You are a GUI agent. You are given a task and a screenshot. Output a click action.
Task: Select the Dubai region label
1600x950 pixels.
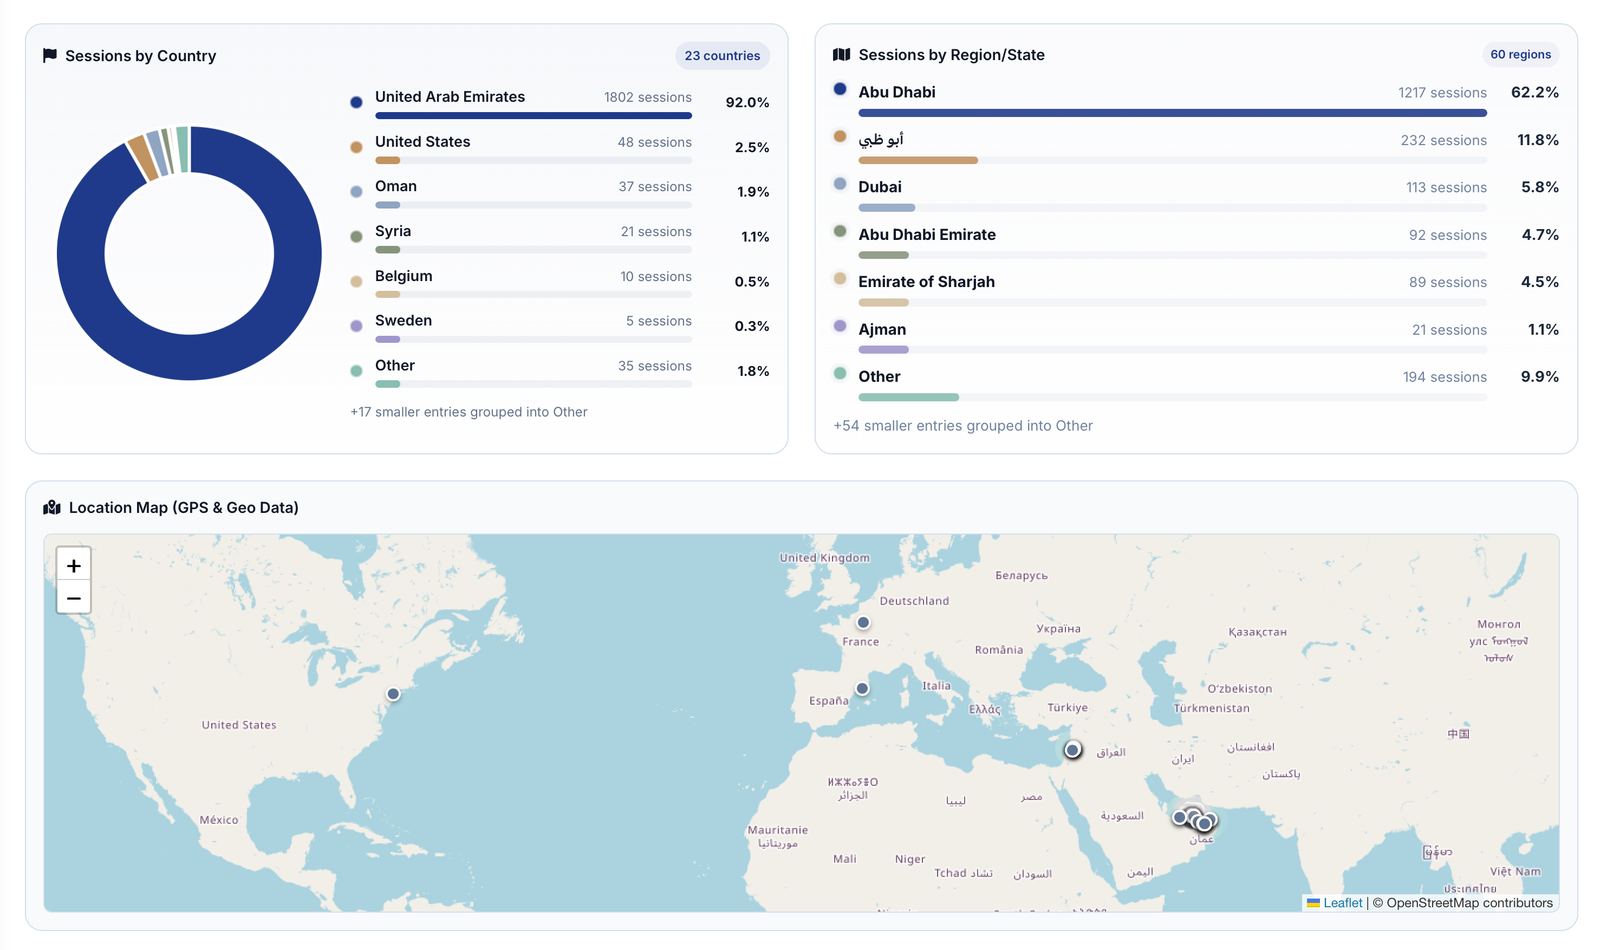point(880,187)
